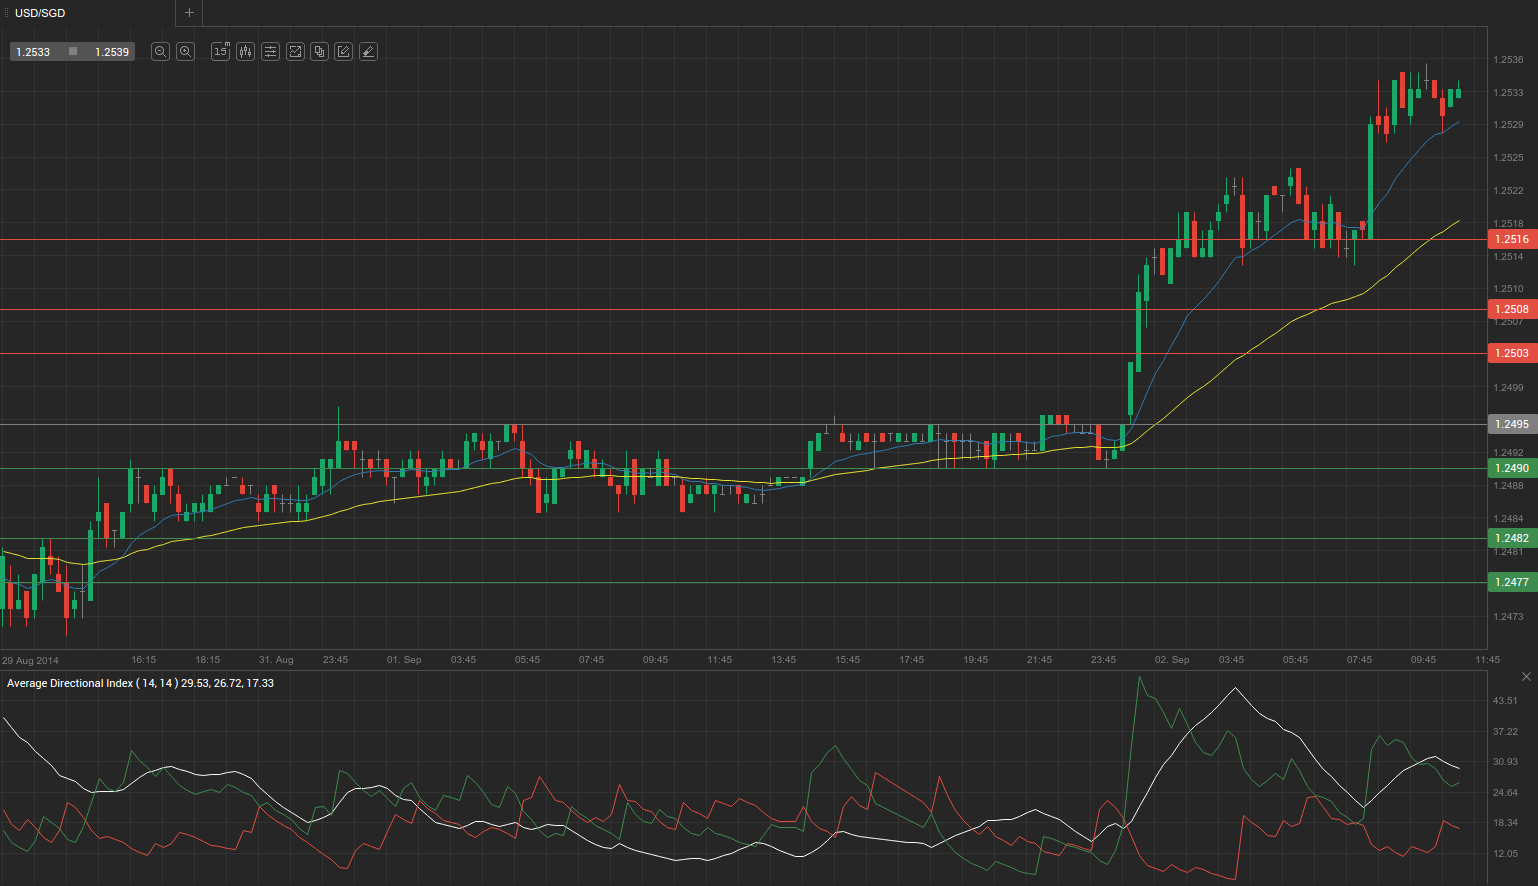This screenshot has height=886, width=1538.
Task: Click the overlapping squares copy icon
Action: point(319,52)
